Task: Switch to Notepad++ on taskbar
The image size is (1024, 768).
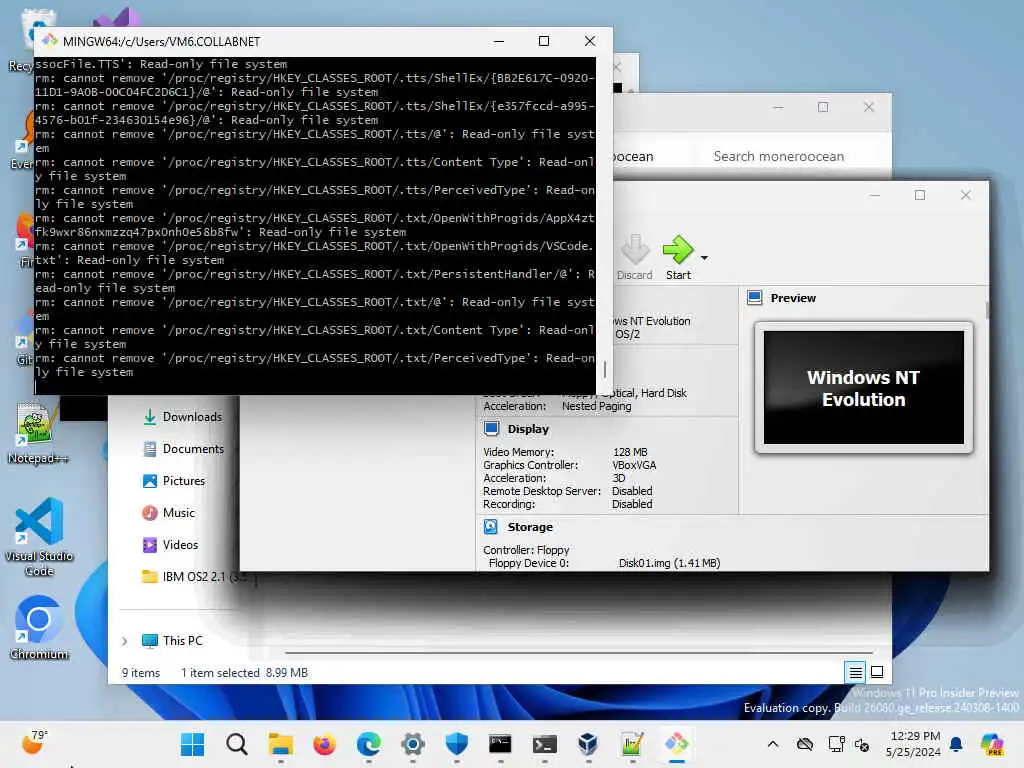Action: point(632,744)
